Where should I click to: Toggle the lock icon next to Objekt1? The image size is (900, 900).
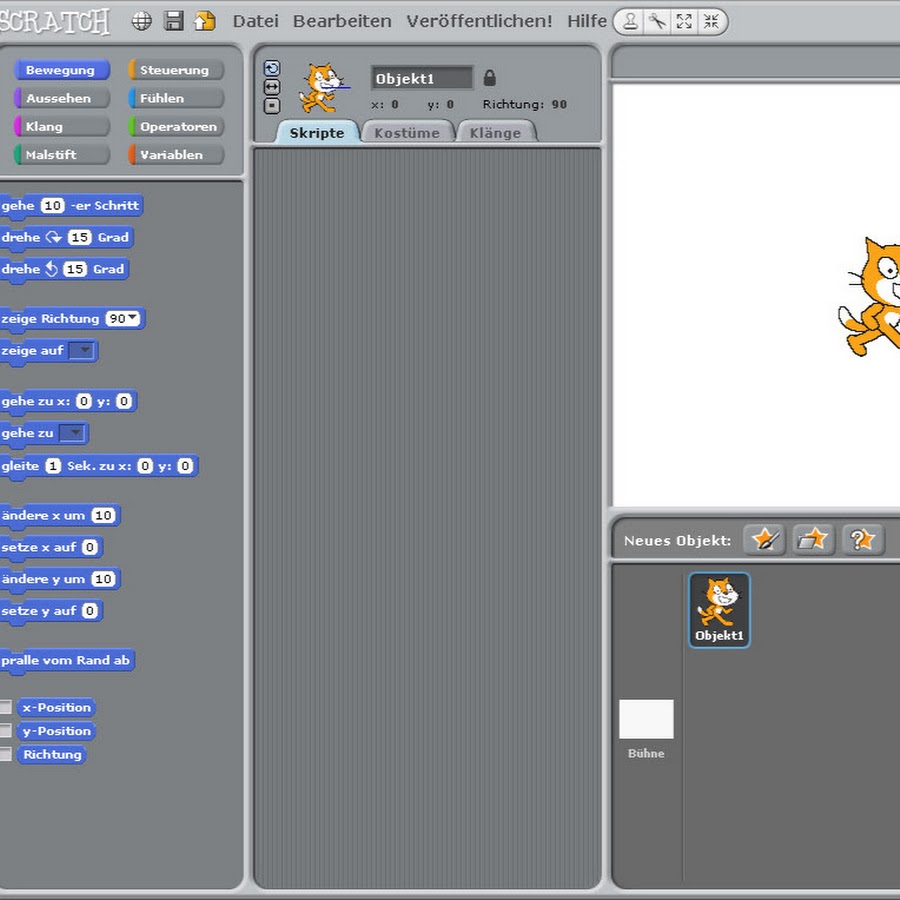(489, 78)
